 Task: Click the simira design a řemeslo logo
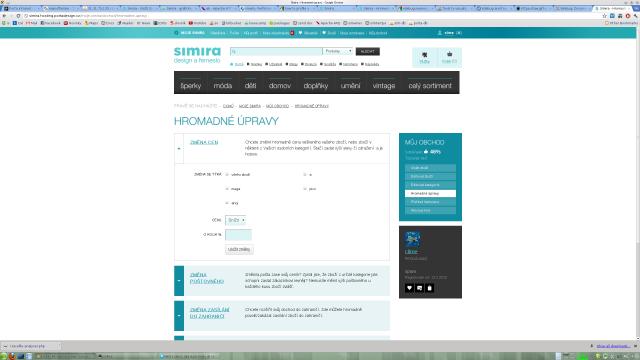point(197,55)
